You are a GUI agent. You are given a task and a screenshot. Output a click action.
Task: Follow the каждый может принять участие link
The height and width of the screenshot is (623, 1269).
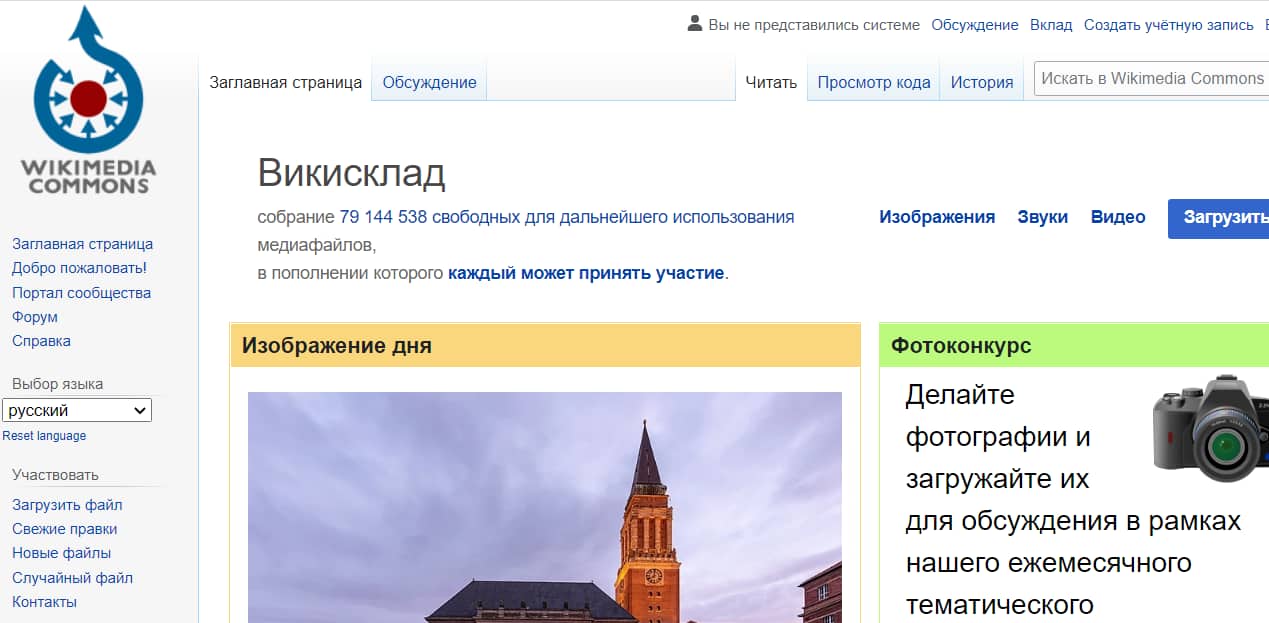tap(585, 273)
